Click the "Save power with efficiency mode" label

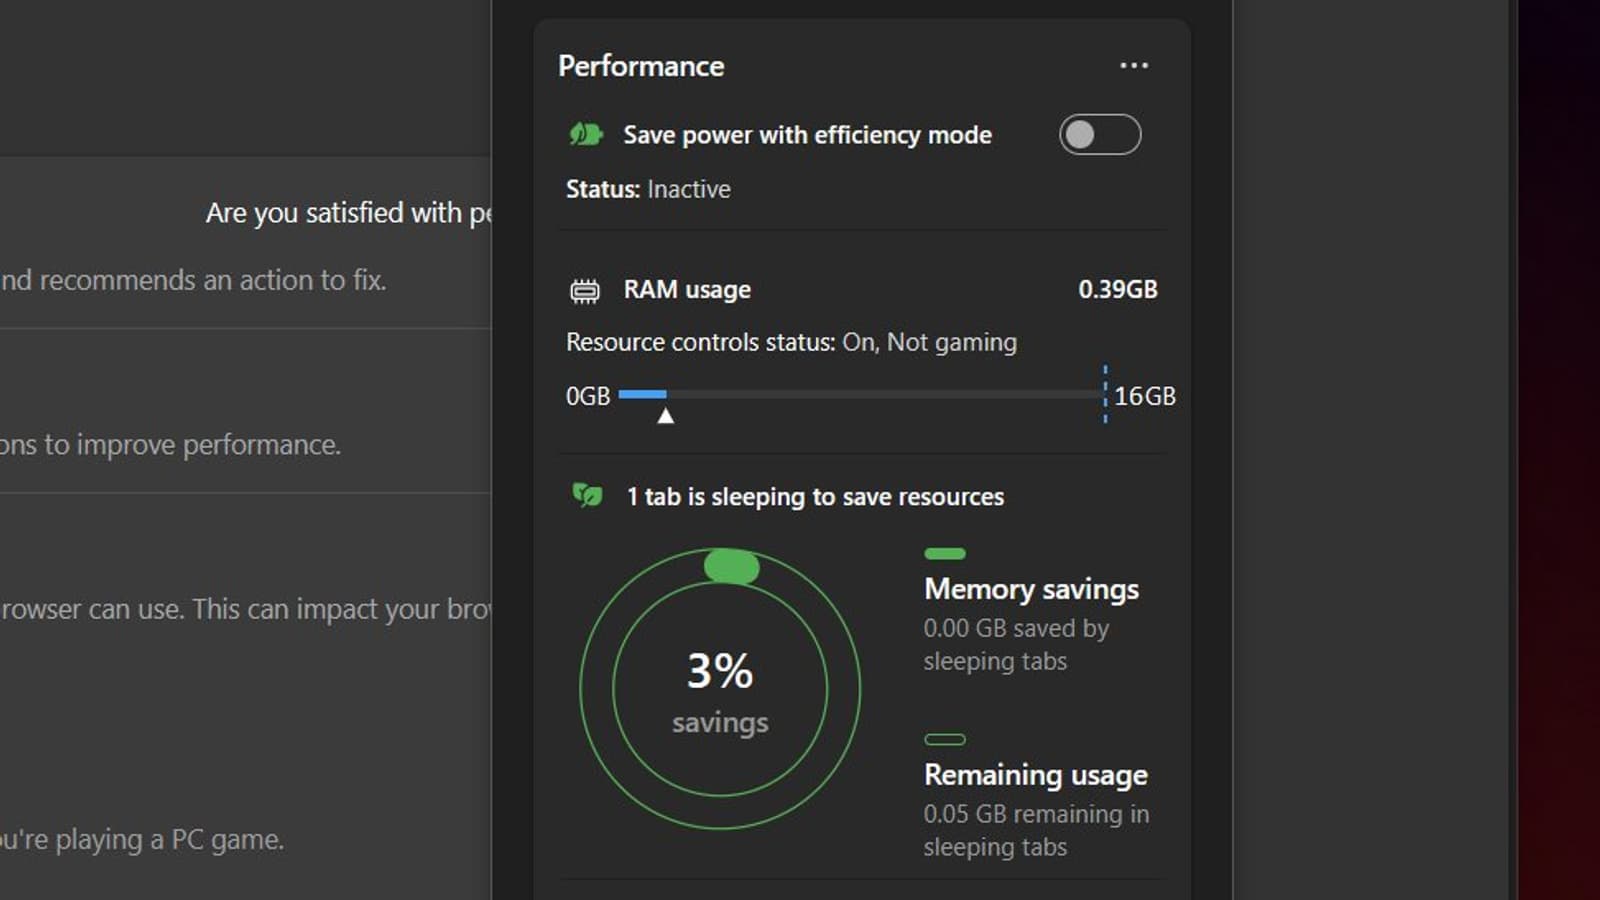pyautogui.click(x=807, y=135)
